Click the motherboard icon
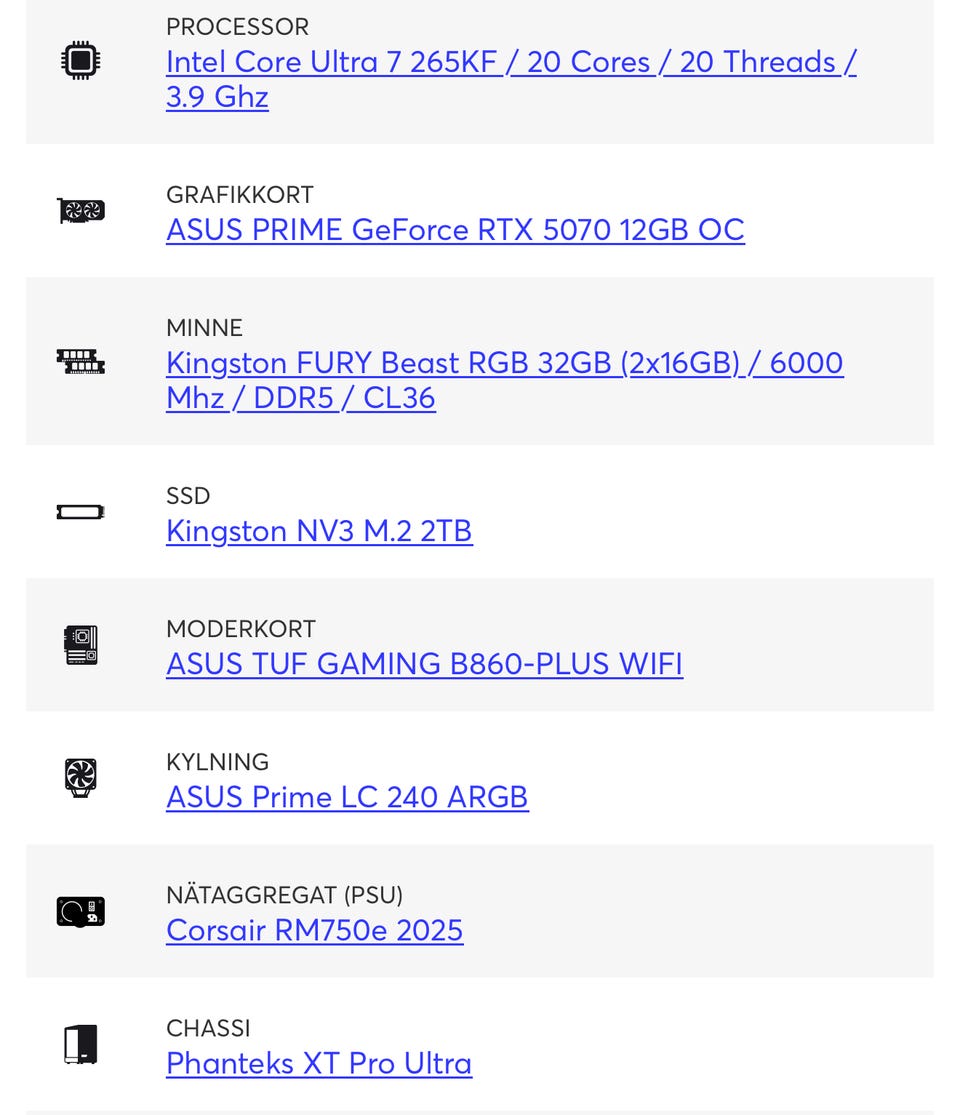Viewport: 960px width, 1115px height. pos(80,645)
